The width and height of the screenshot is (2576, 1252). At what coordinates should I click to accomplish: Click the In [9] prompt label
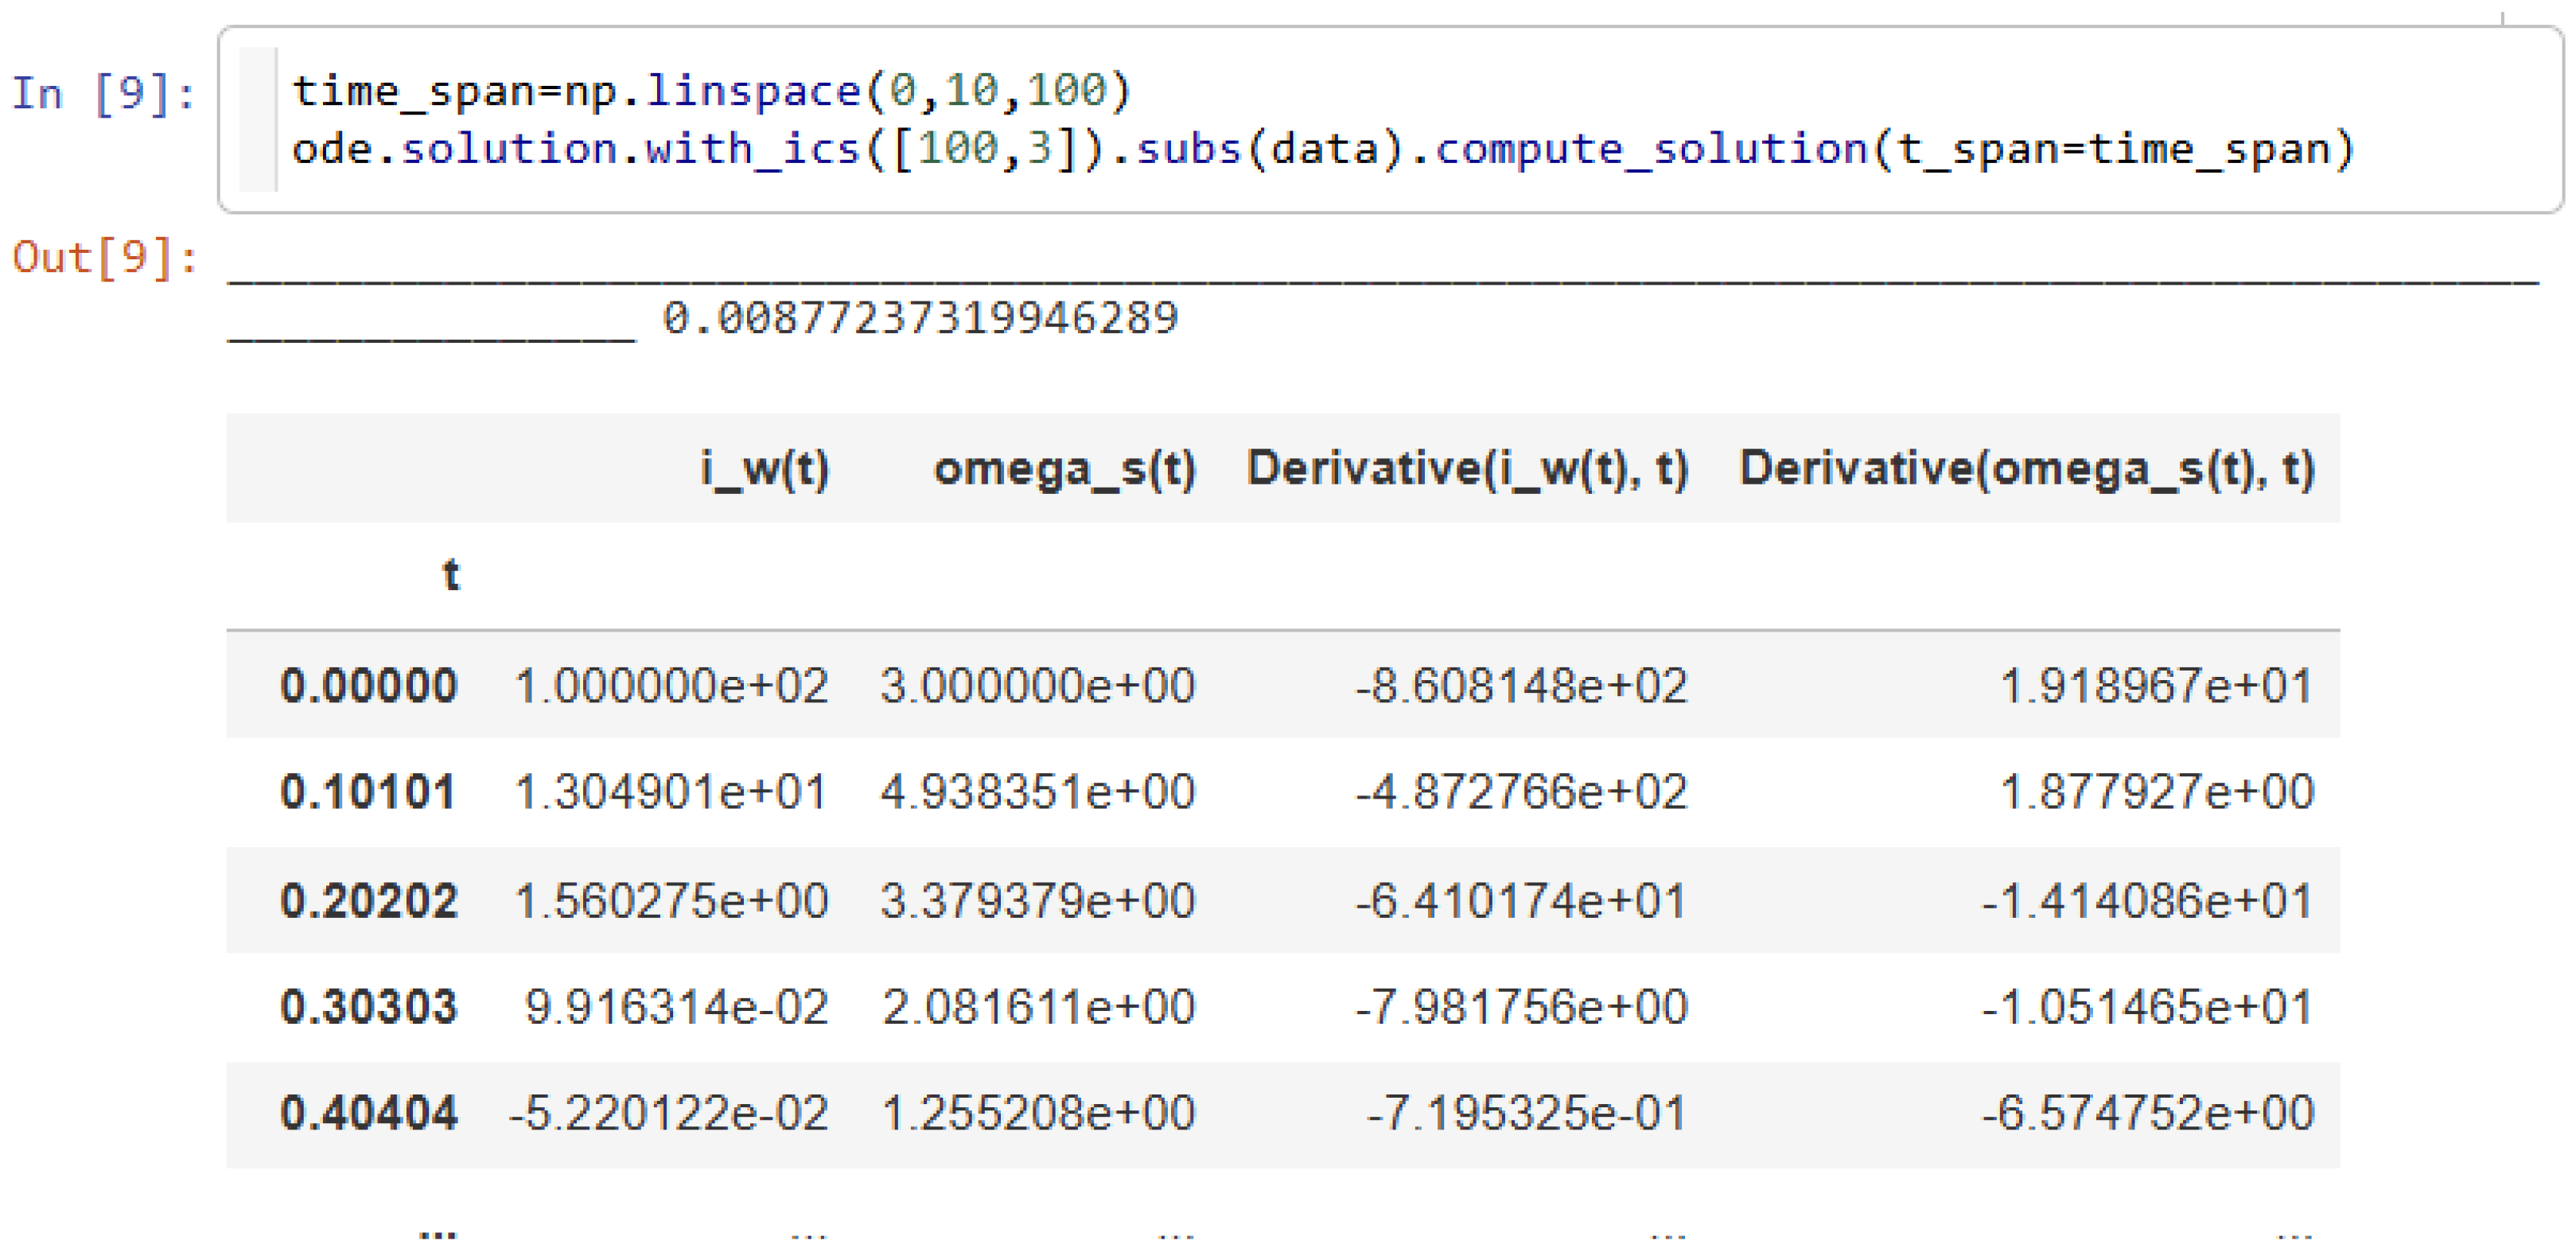tap(103, 94)
